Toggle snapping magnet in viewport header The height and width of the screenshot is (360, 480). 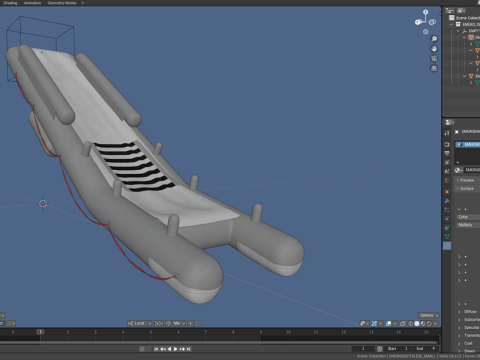[168, 323]
